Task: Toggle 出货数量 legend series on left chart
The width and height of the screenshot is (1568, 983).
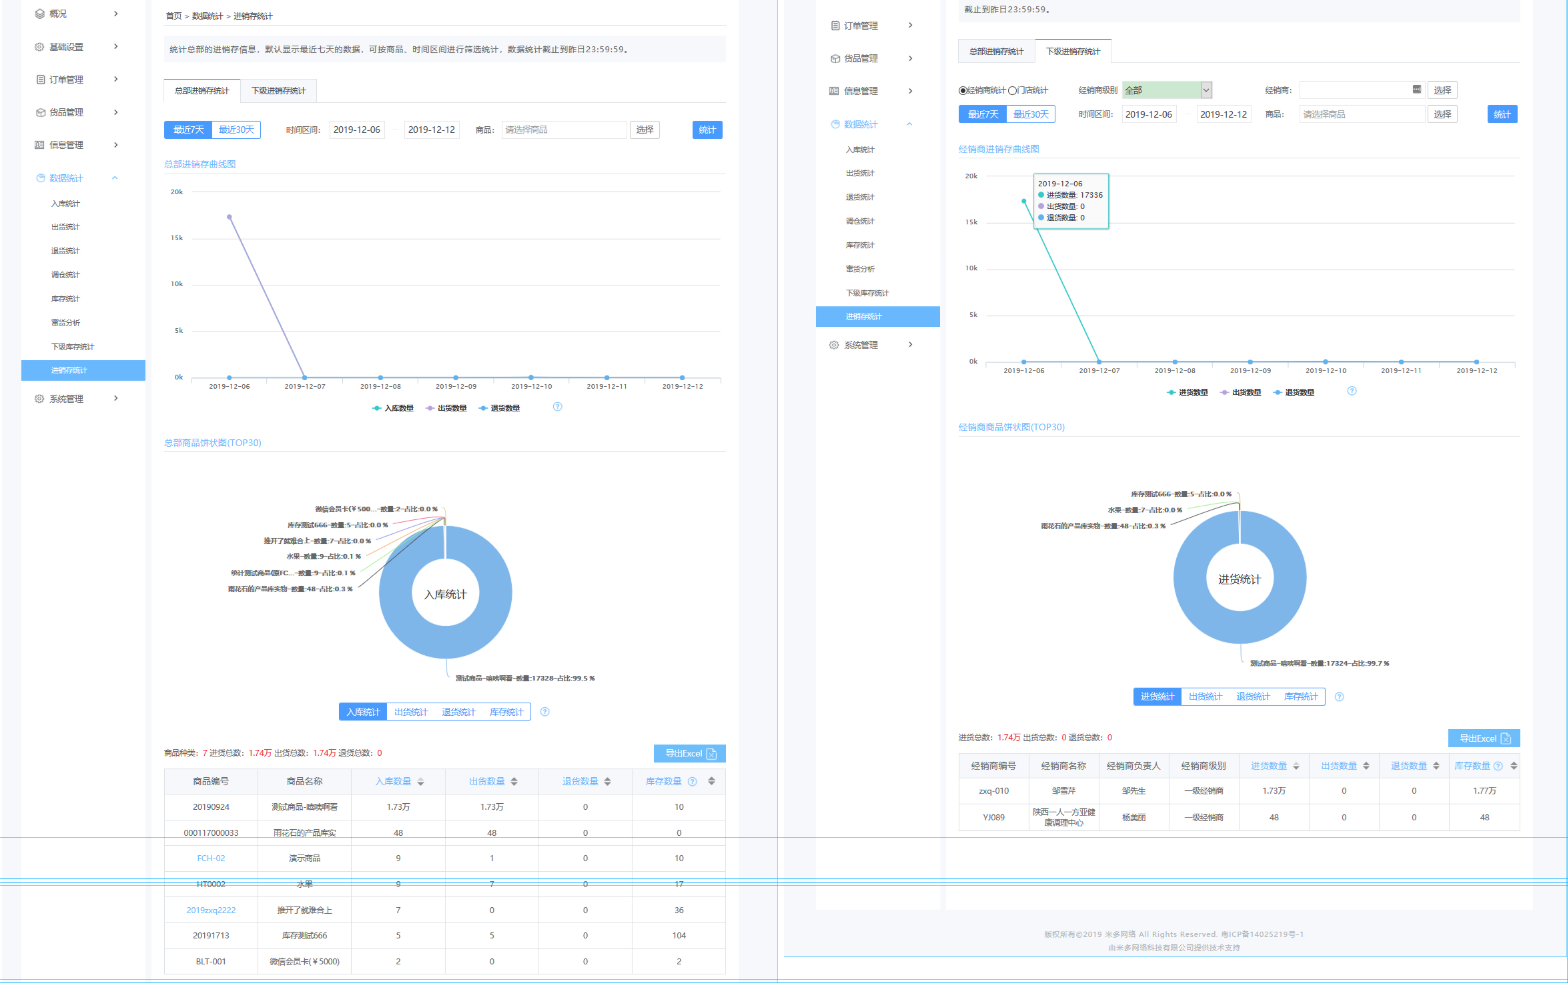Action: click(x=446, y=408)
